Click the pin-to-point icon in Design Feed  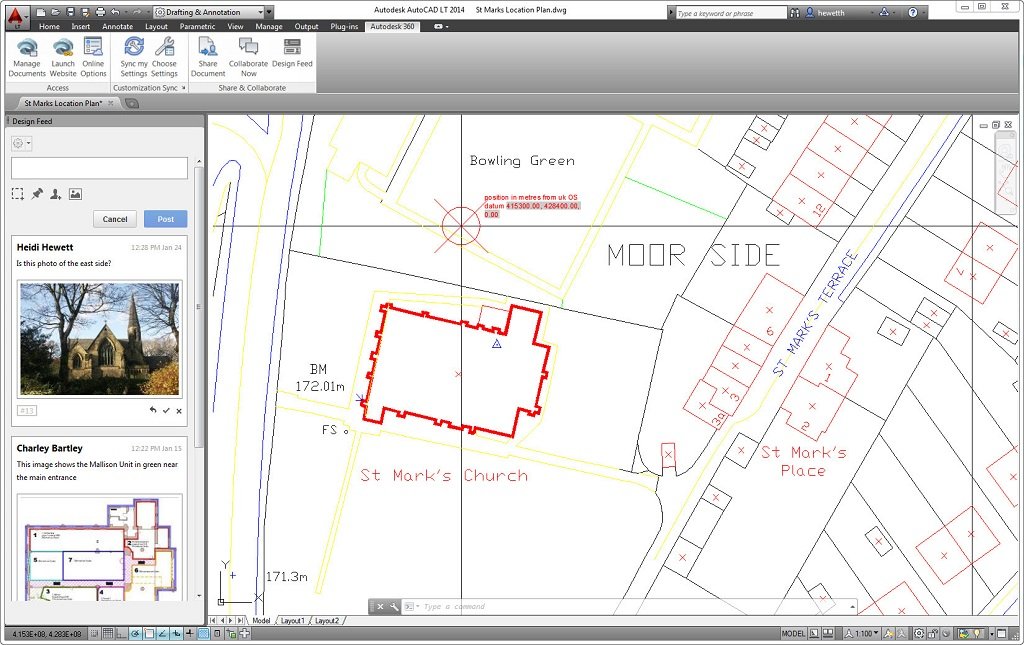tap(37, 194)
